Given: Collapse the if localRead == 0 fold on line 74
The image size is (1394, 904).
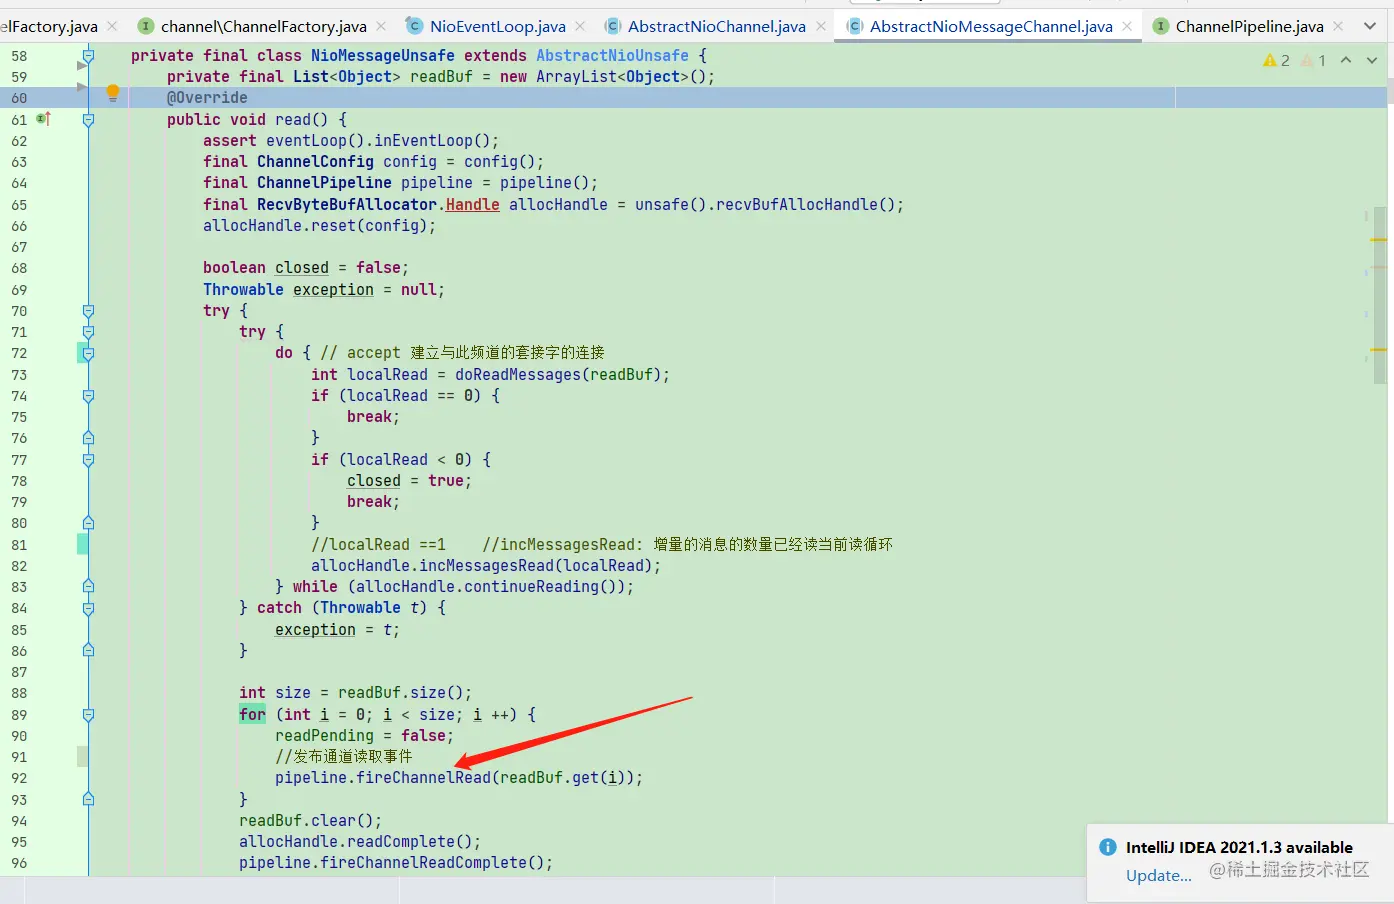Looking at the screenshot, I should (88, 396).
